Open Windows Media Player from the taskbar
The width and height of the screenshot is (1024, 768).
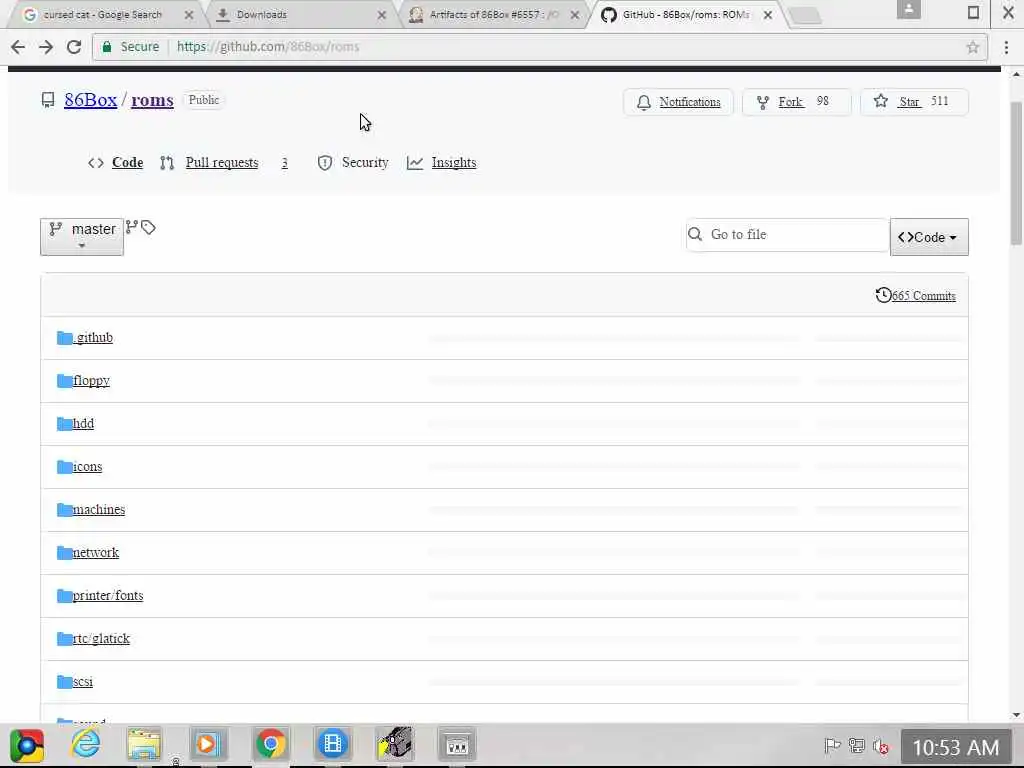coord(208,744)
